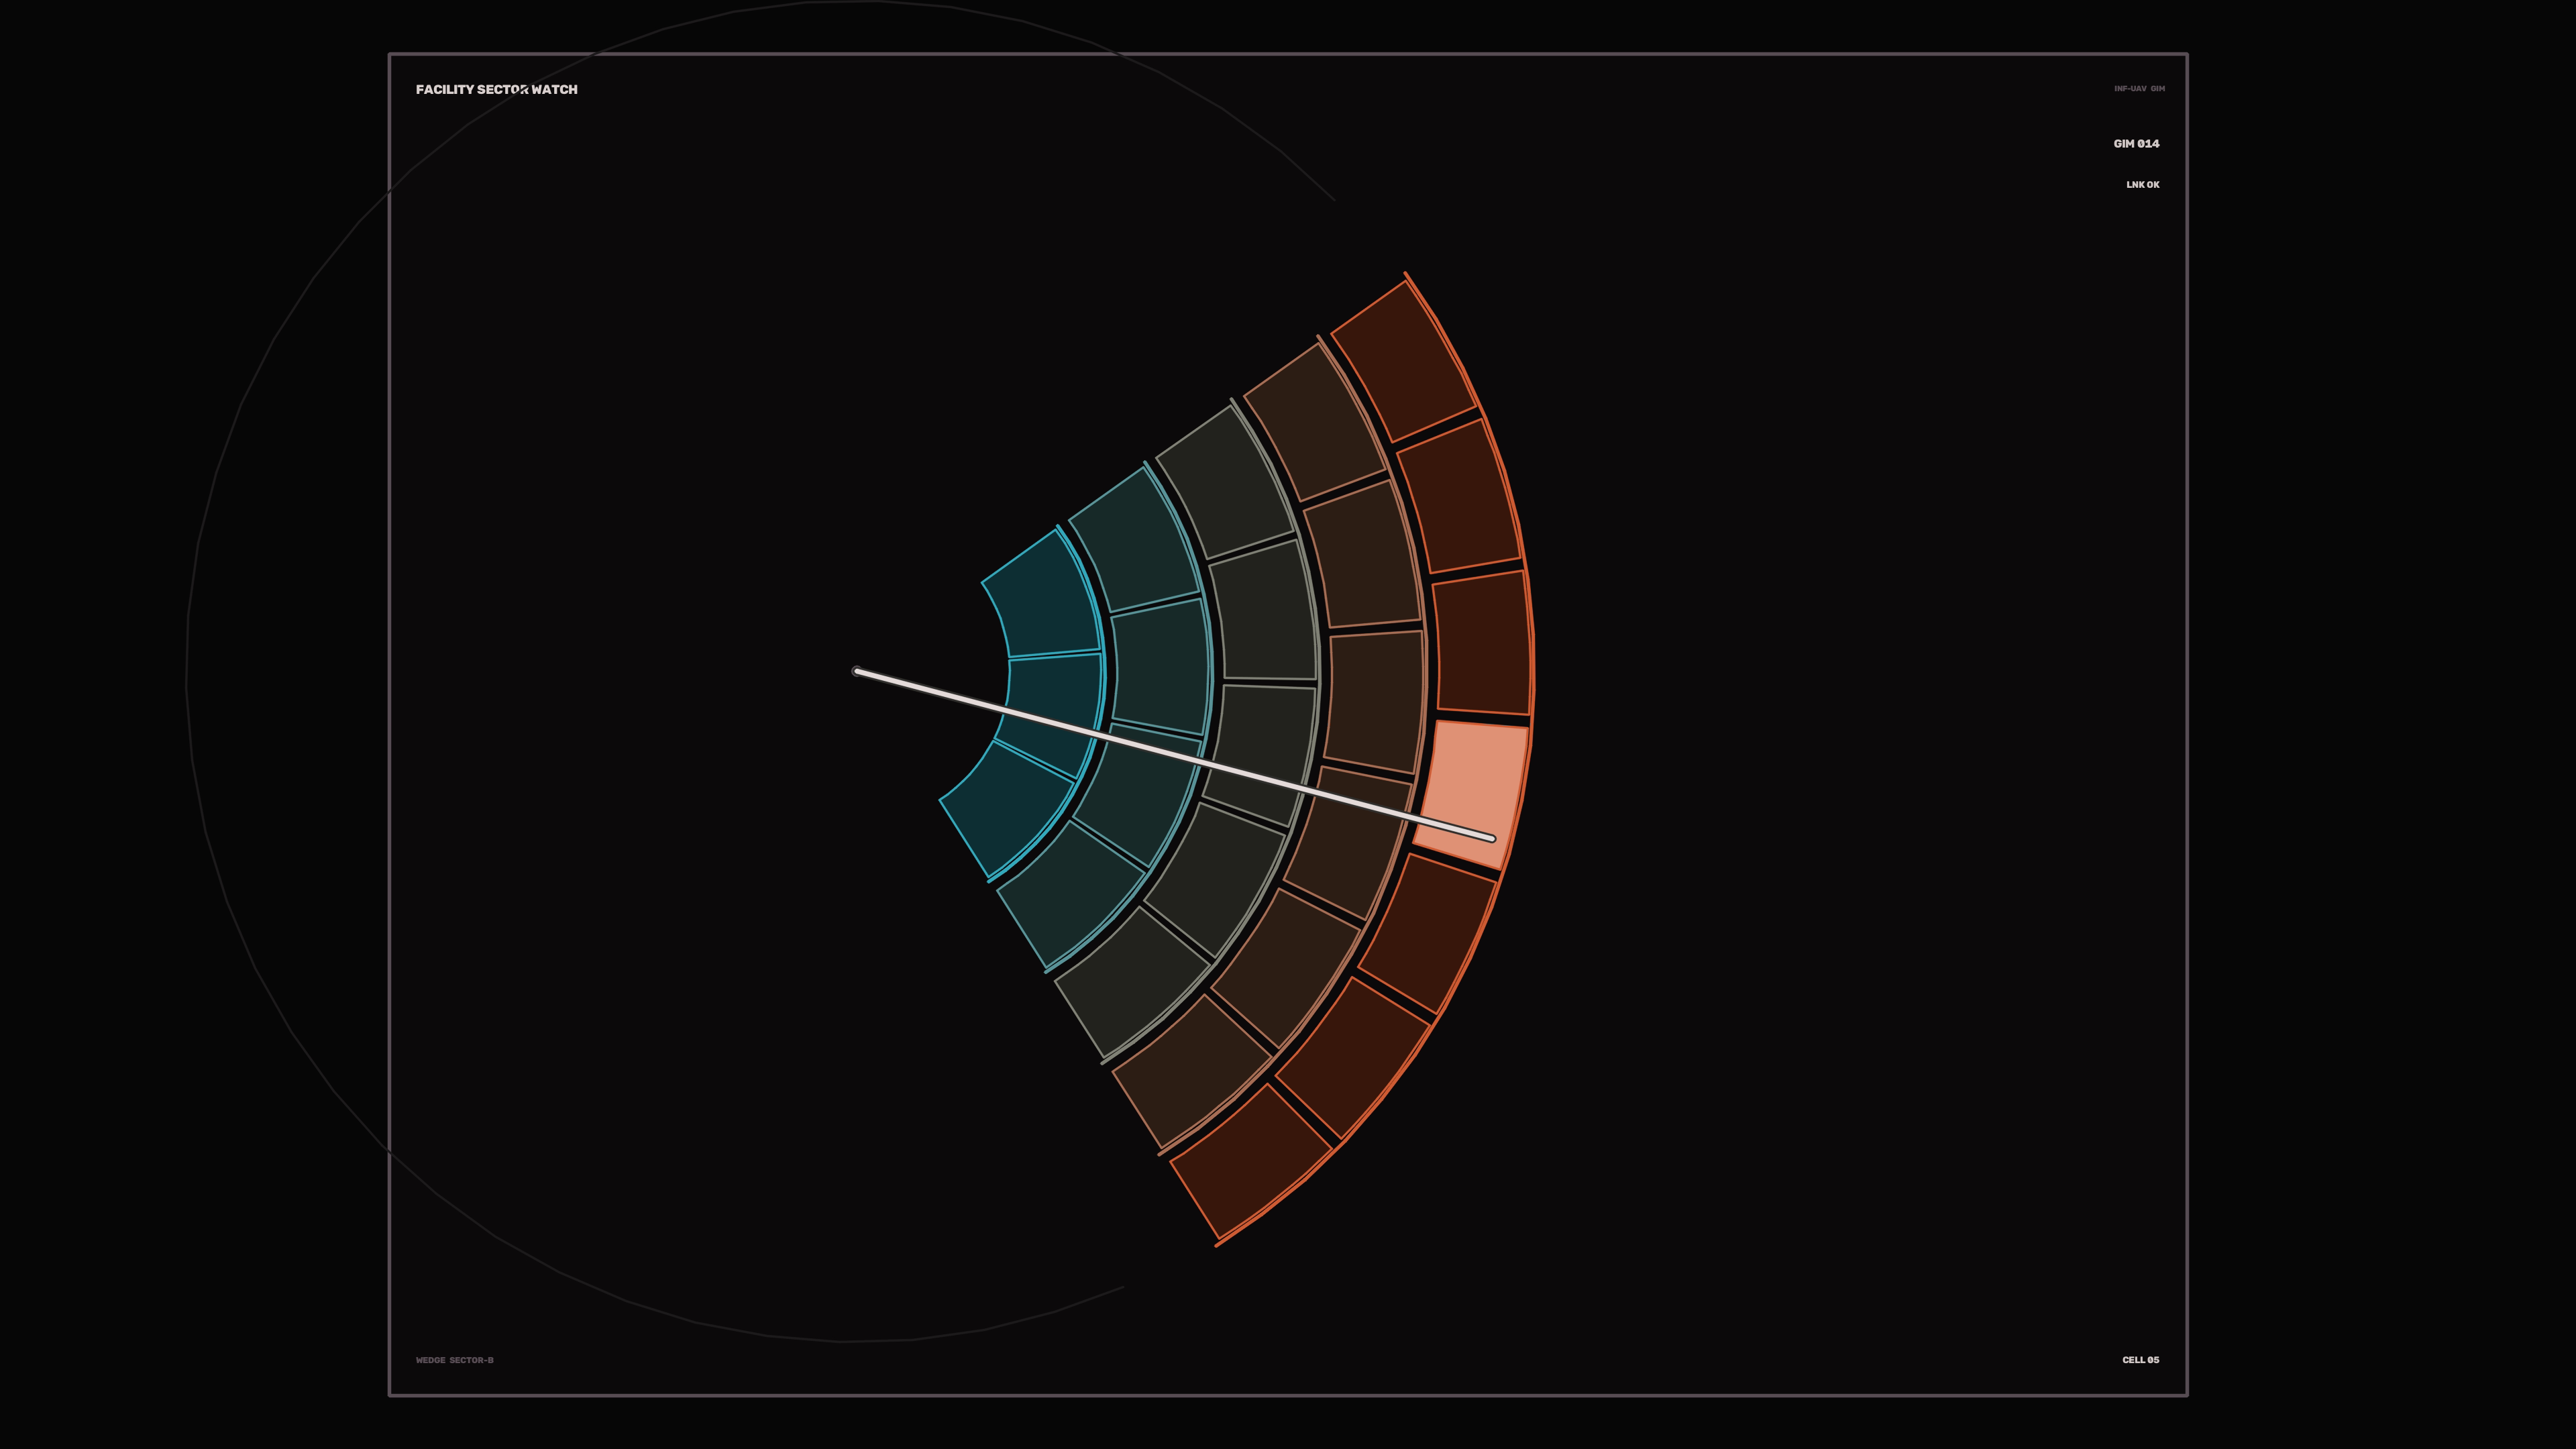Select the bottom cell of the innermost cyan ring
2576x1449 pixels.
tap(1008, 810)
